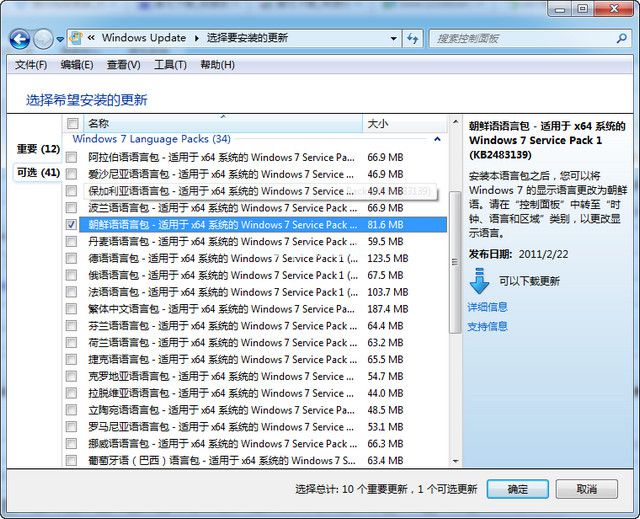Maximize the Windows Update window
The width and height of the screenshot is (640, 519).
click(x=582, y=9)
